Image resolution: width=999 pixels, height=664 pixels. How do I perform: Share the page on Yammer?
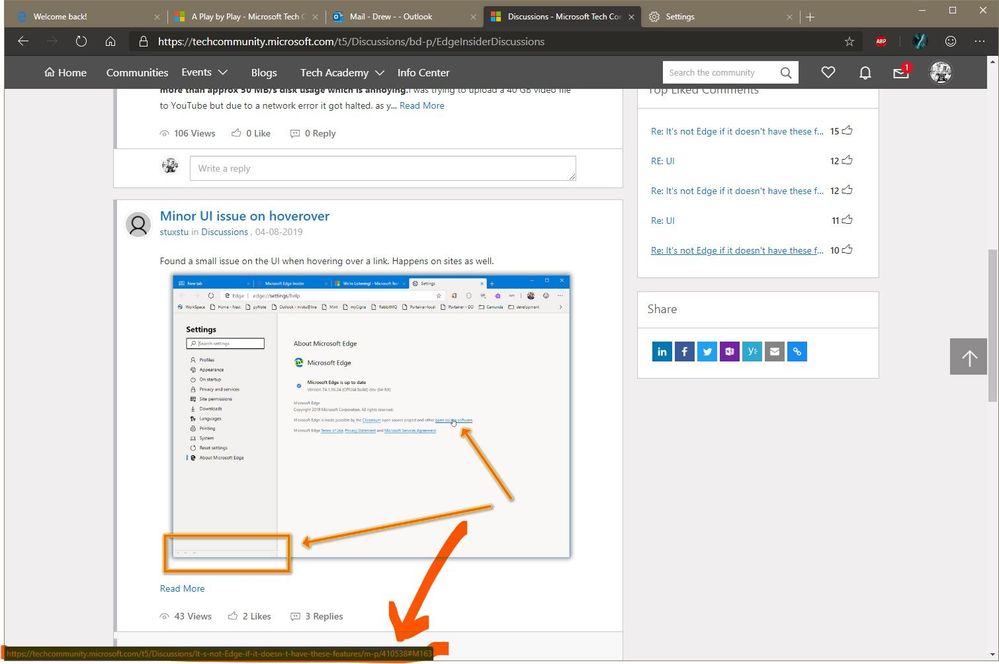(752, 351)
